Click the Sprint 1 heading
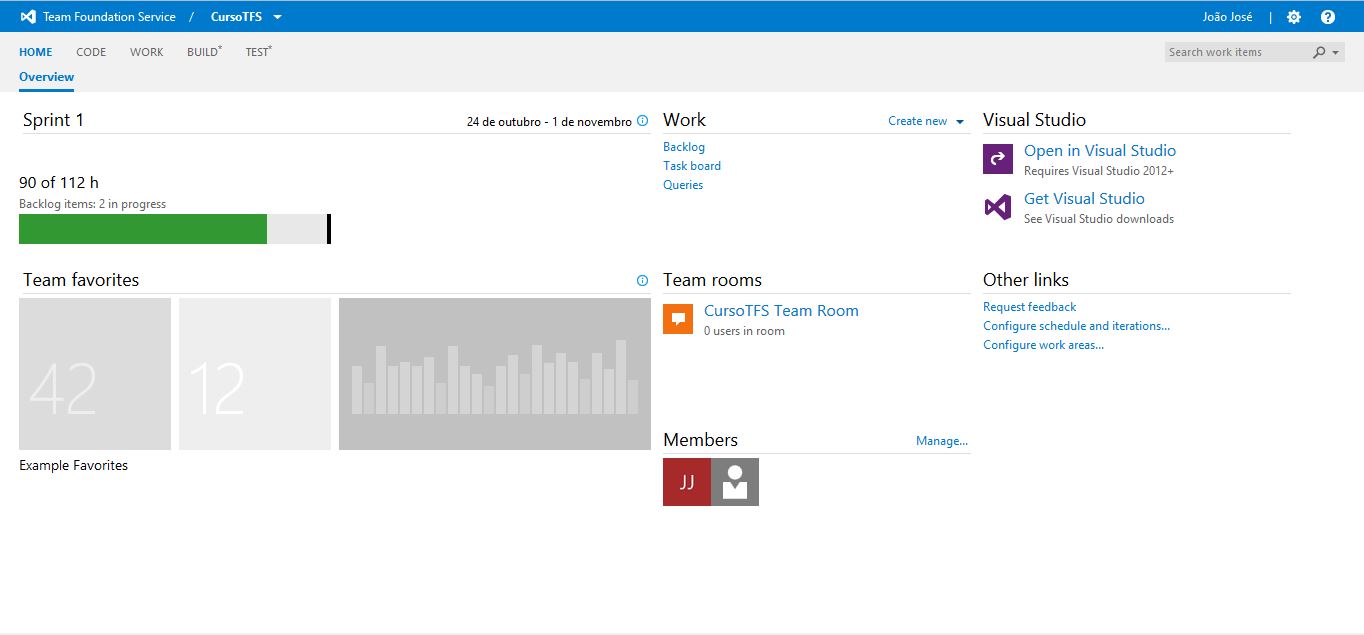The height and width of the screenshot is (635, 1364). point(53,120)
